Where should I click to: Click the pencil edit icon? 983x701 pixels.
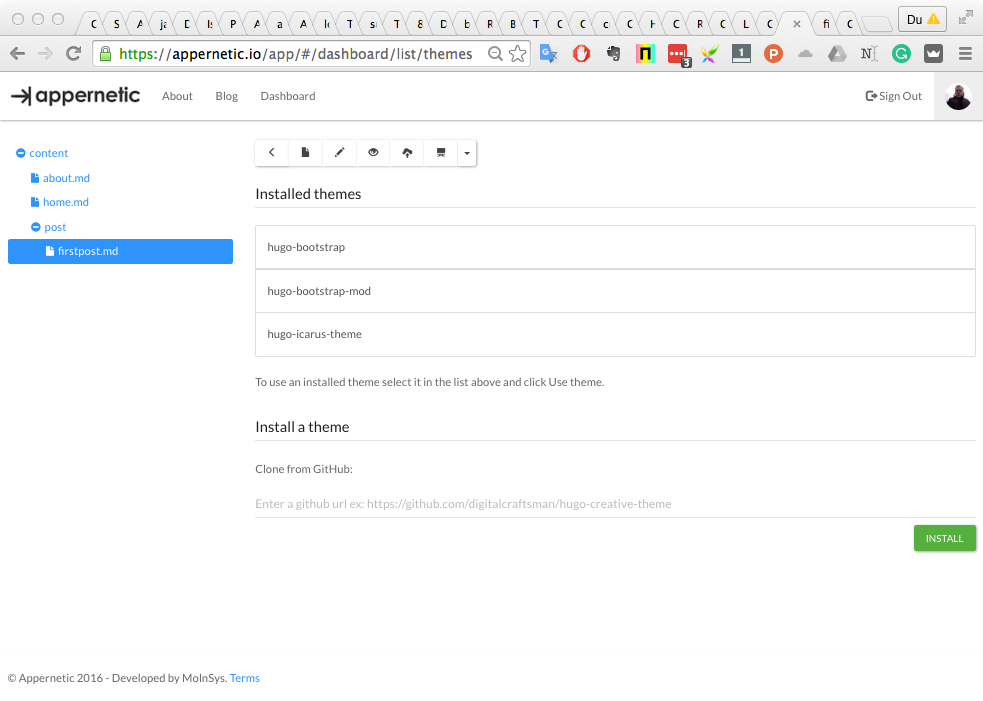[x=339, y=152]
